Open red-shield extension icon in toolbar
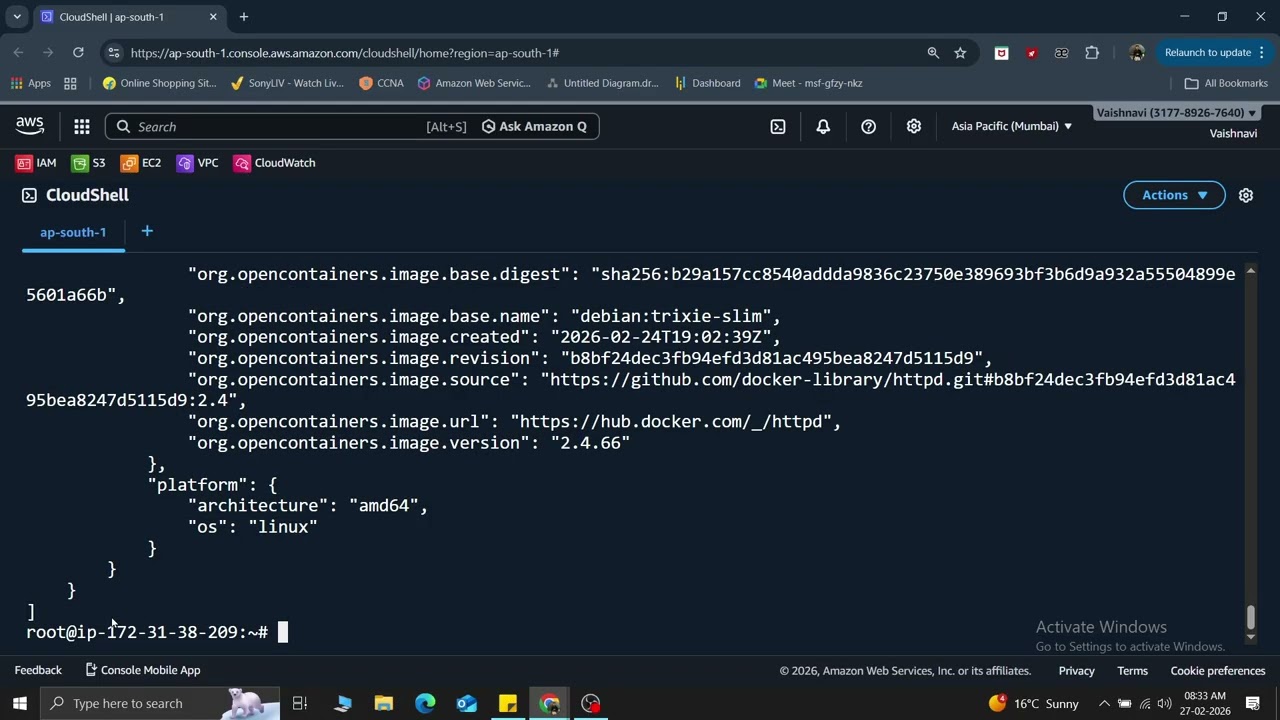The height and width of the screenshot is (720, 1280). click(x=1001, y=53)
